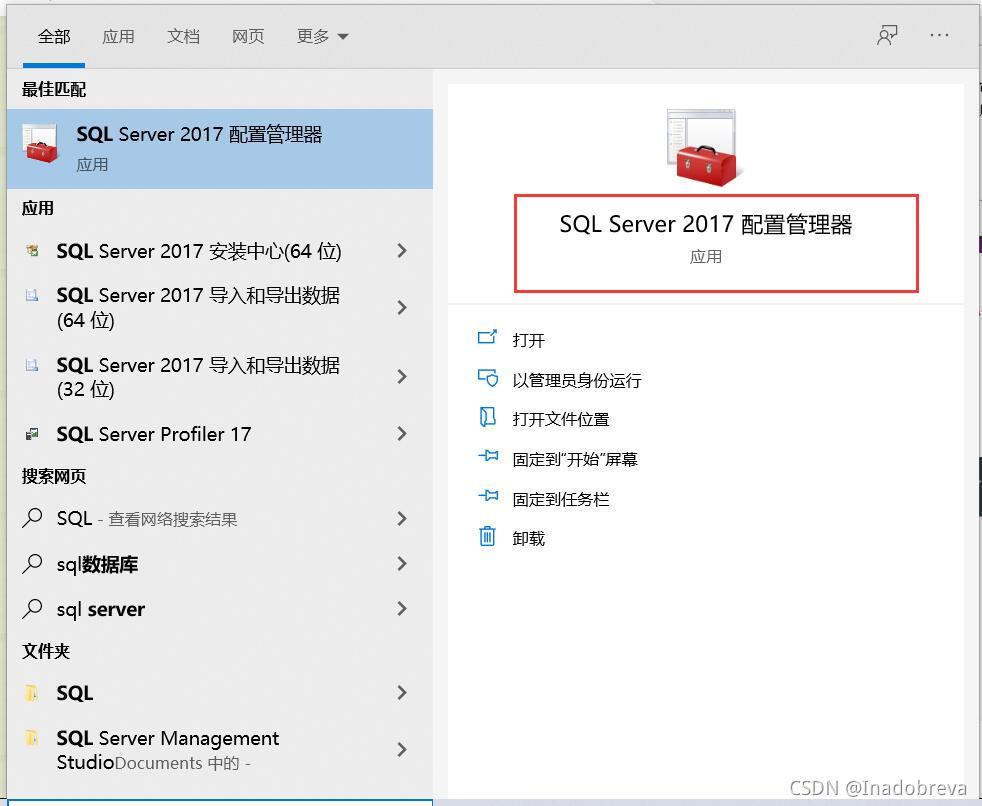The width and height of the screenshot is (982, 806).
Task: Click the run-as-administrator shield icon
Action: (487, 378)
